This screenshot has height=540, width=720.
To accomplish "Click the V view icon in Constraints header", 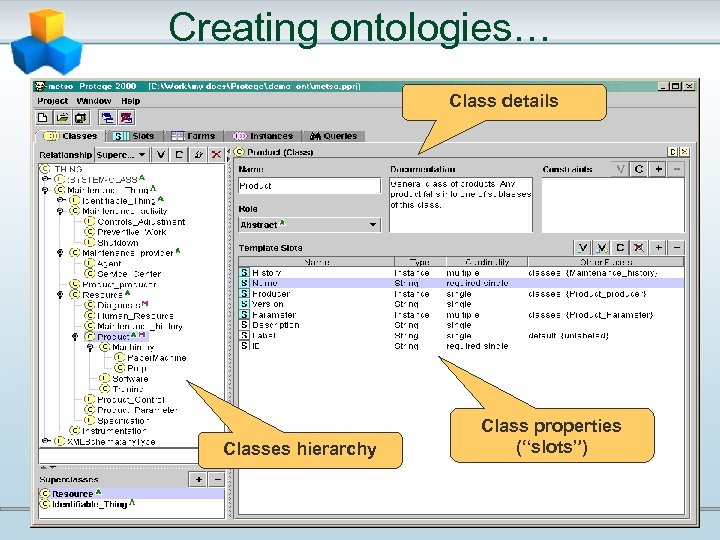I will (620, 169).
